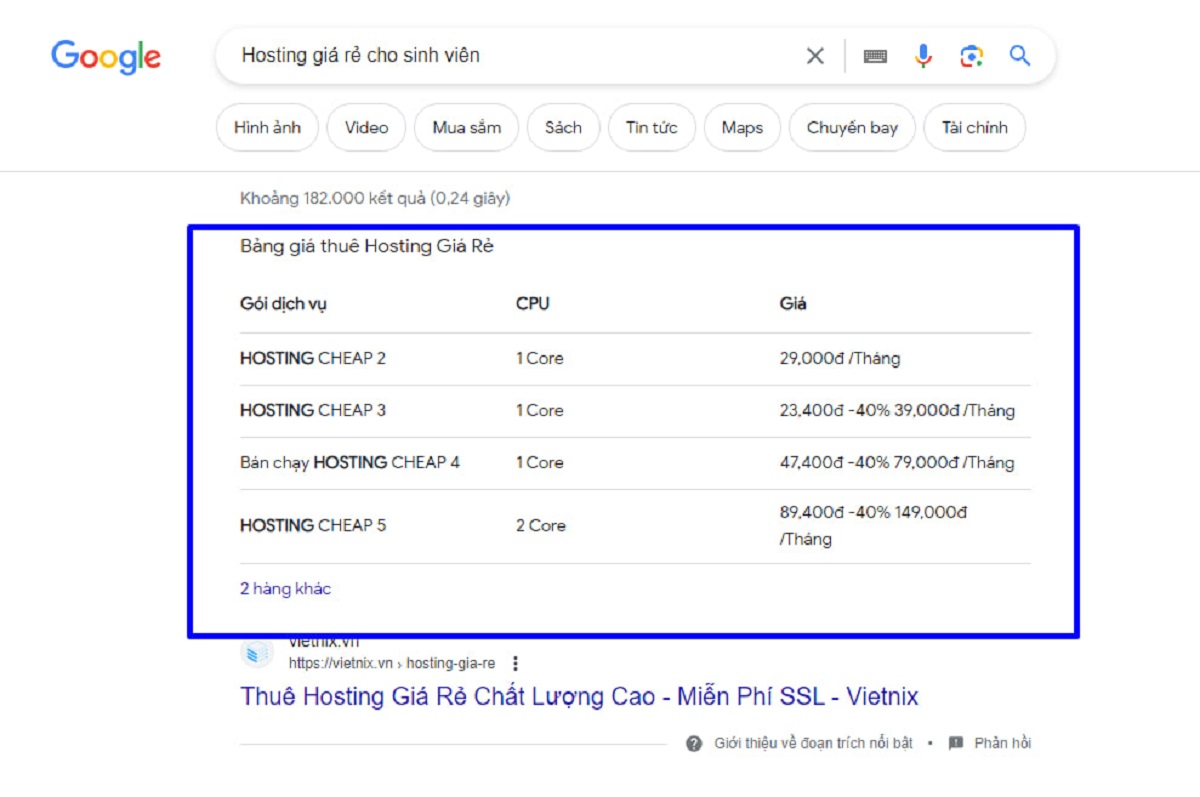
Task: Open the Google logo homepage link
Action: [x=106, y=57]
